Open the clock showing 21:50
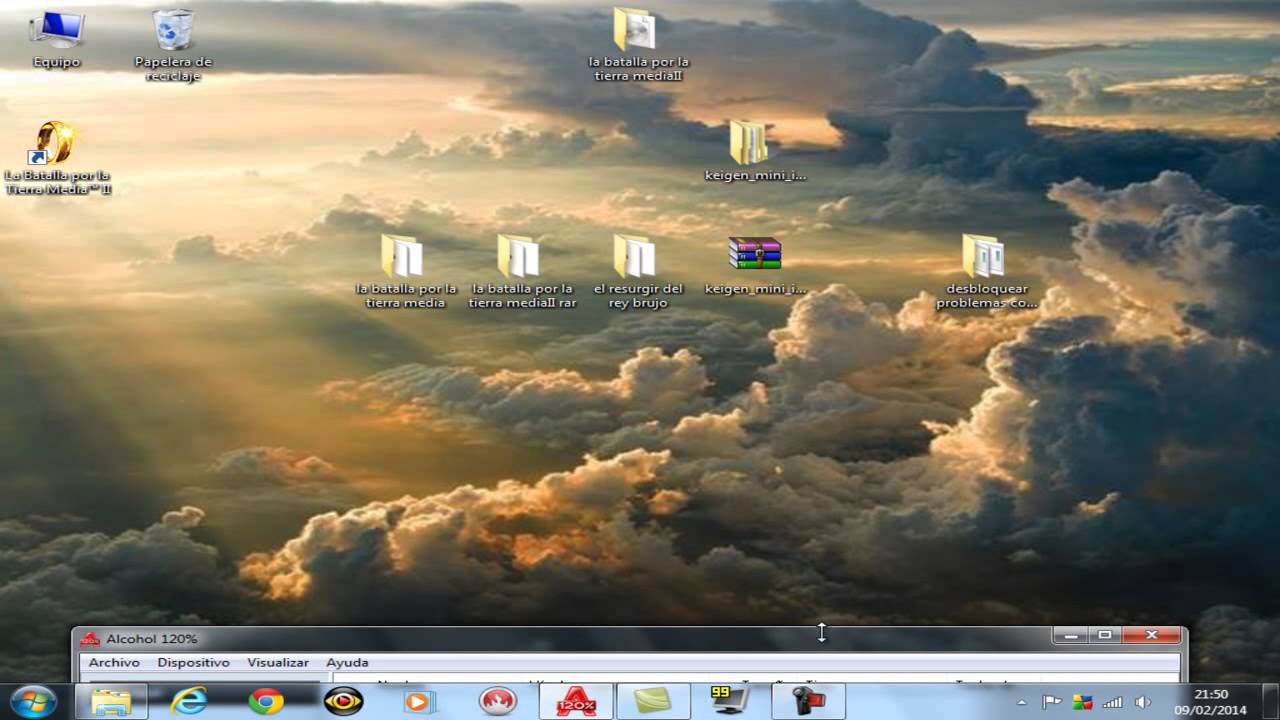 1212,701
